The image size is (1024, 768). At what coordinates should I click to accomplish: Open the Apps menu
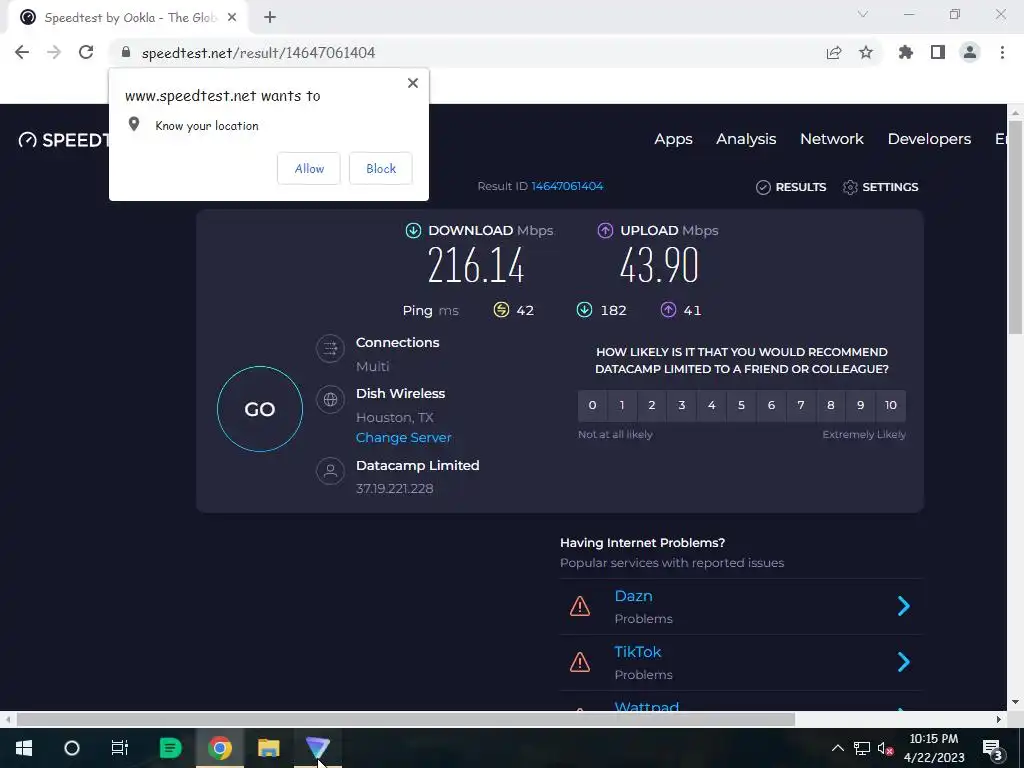tap(673, 139)
